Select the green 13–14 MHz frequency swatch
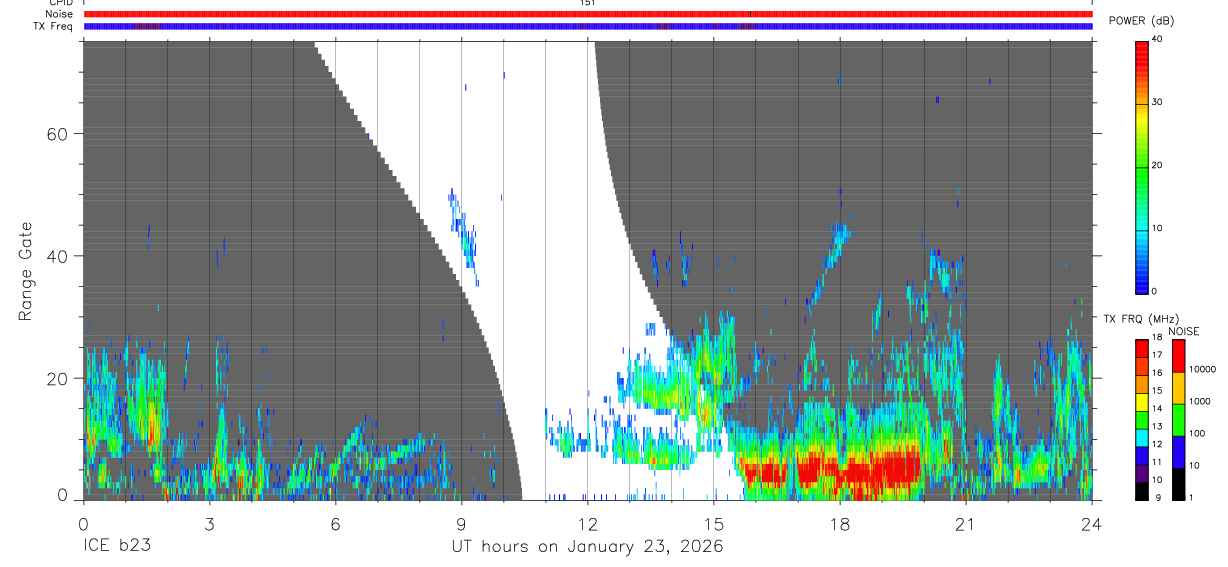The width and height of the screenshot is (1228, 567). (1141, 420)
